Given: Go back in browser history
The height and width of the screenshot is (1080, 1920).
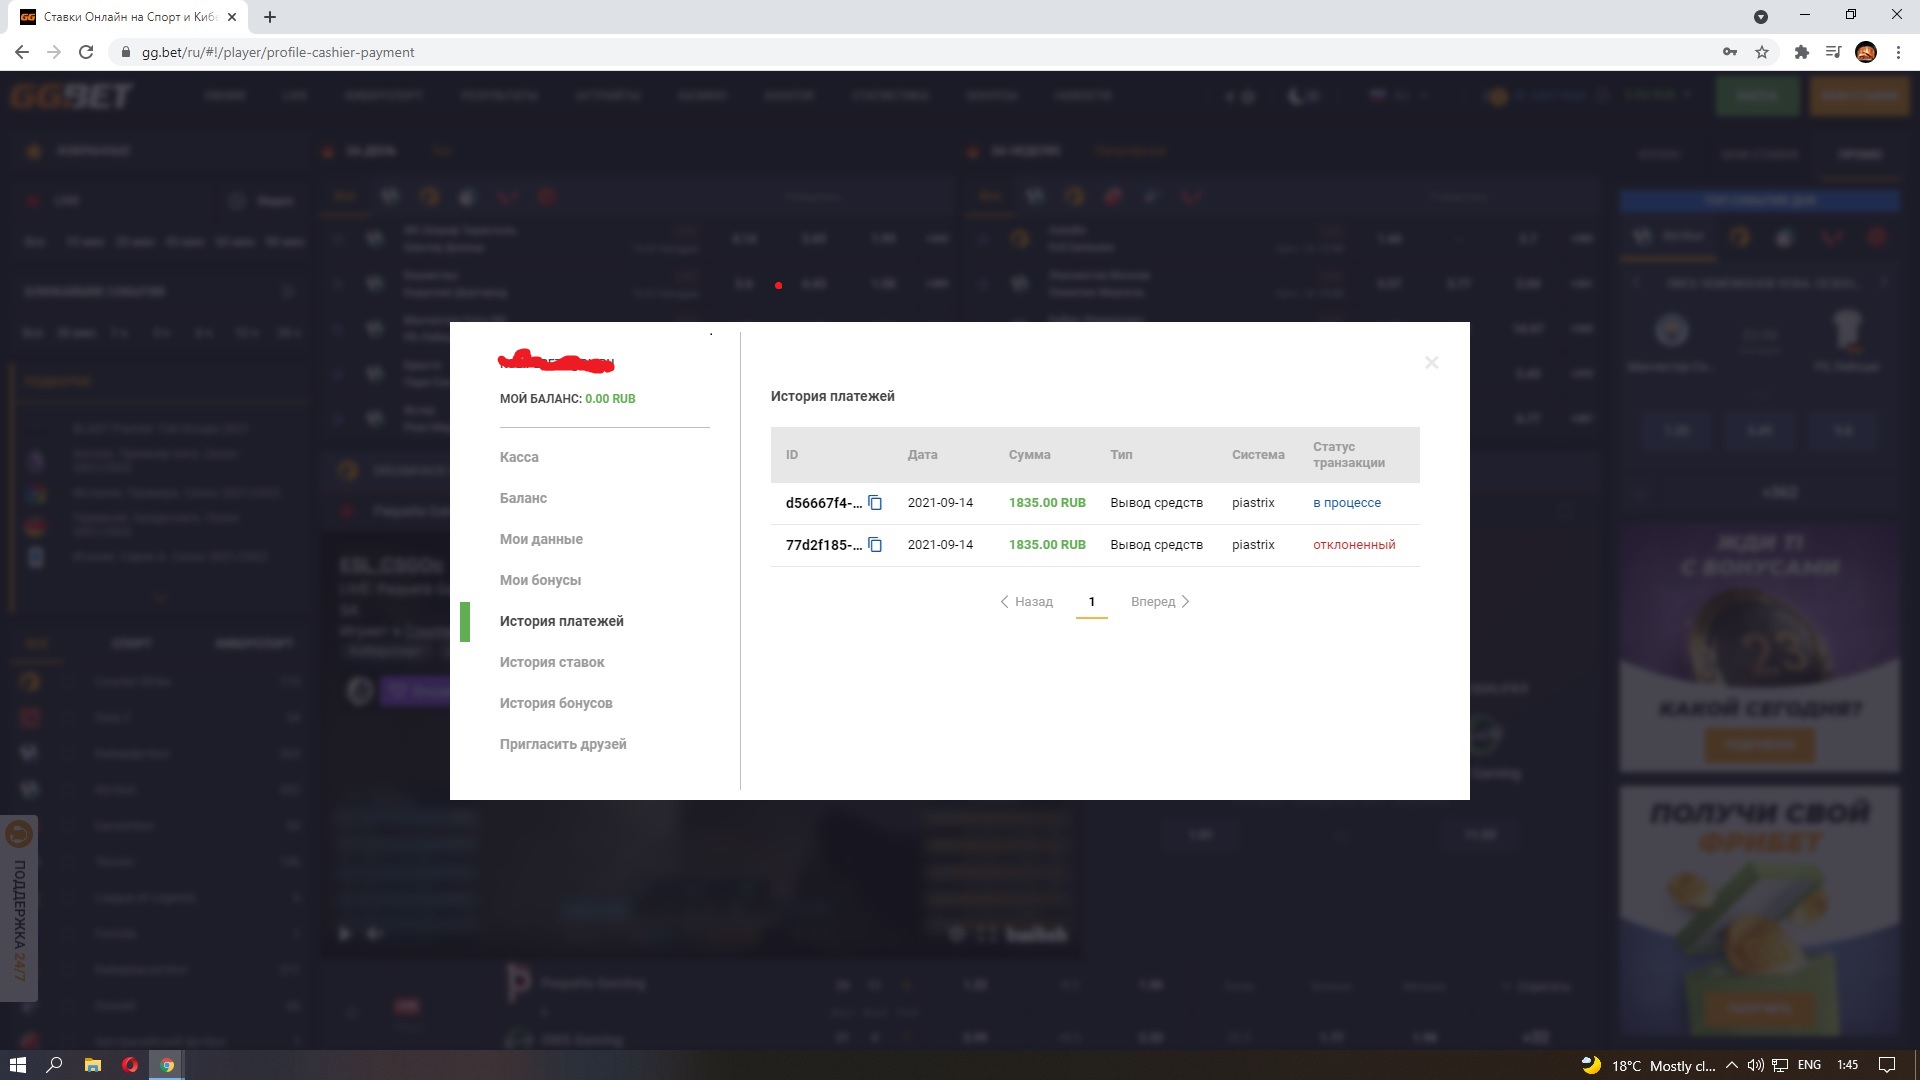Looking at the screenshot, I should 22,52.
